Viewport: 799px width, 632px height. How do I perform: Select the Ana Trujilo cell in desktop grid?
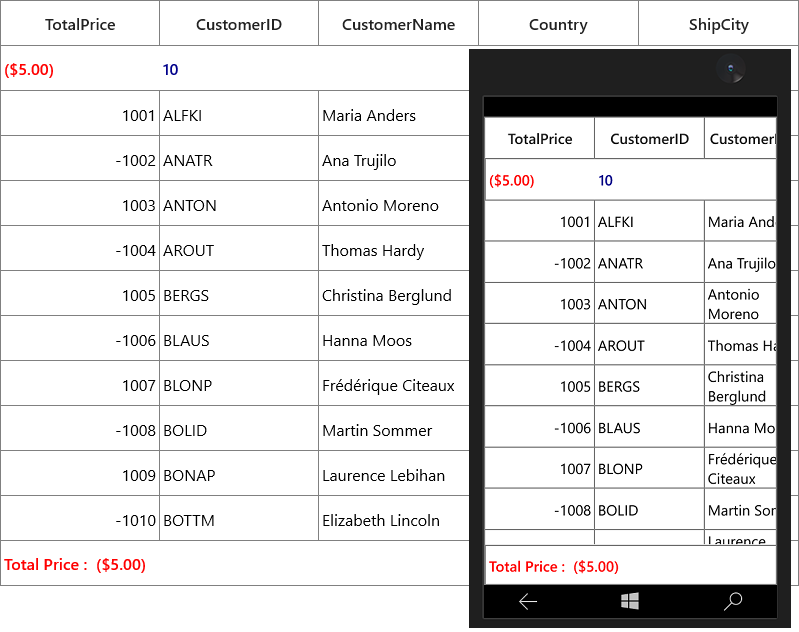tap(394, 159)
